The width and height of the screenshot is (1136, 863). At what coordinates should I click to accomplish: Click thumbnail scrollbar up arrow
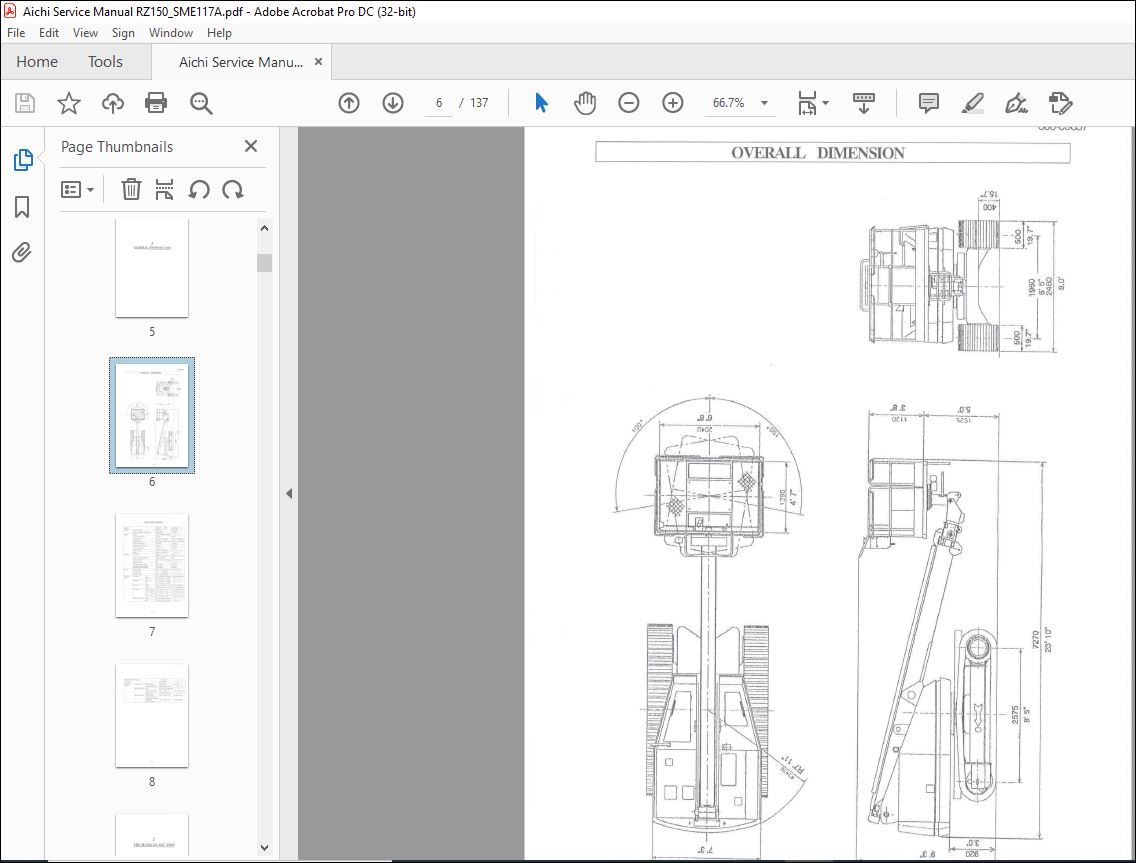pyautogui.click(x=264, y=228)
